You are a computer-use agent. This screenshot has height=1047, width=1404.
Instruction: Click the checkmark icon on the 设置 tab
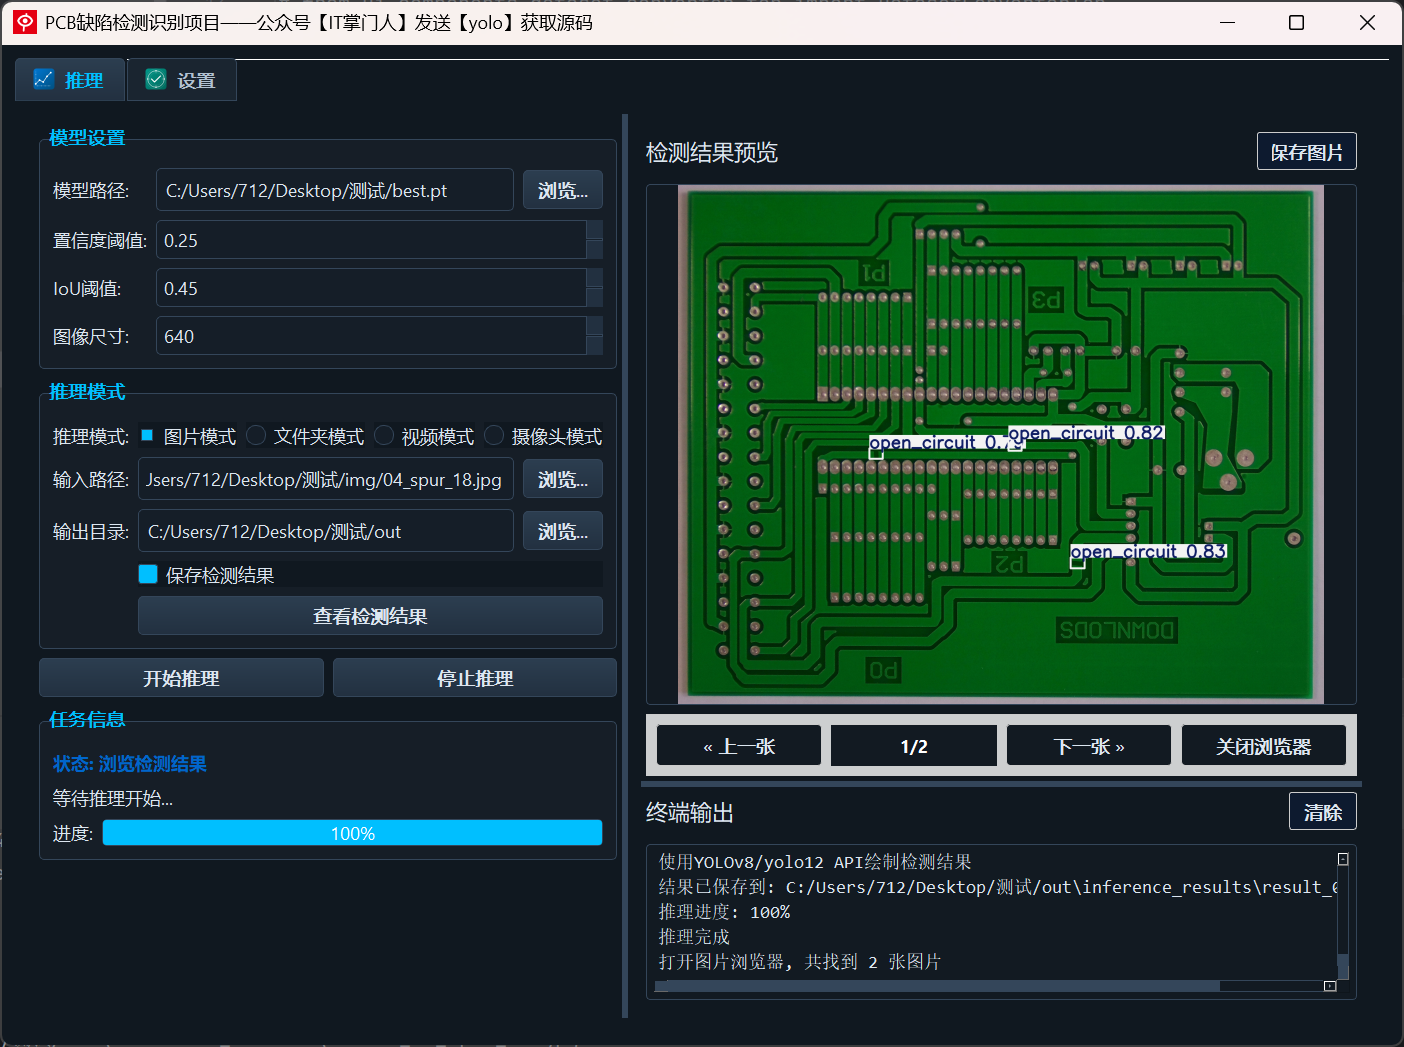click(x=155, y=78)
